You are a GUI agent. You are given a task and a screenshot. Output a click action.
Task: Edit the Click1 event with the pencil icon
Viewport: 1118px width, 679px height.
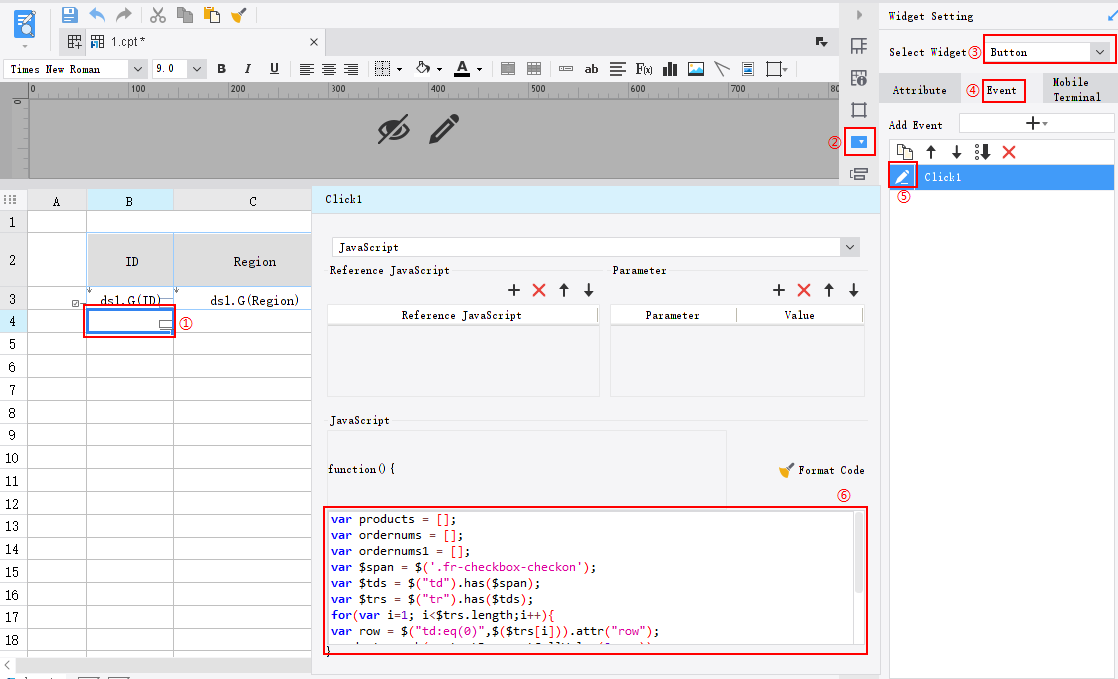[x=902, y=175]
